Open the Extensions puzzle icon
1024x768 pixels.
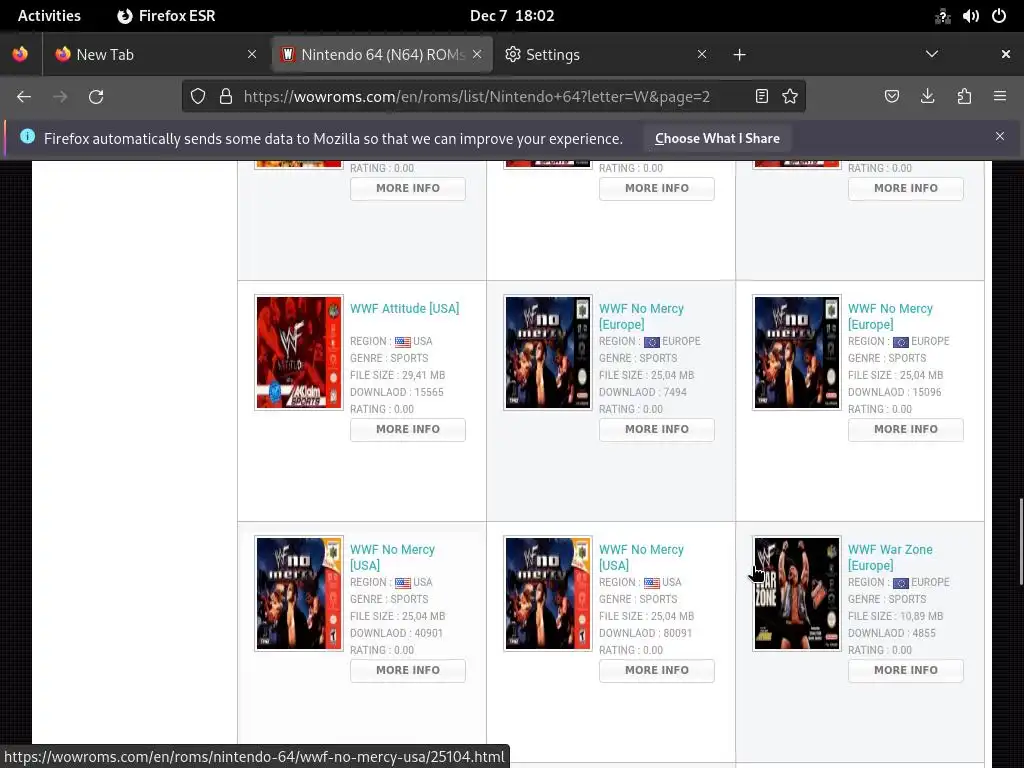[x=964, y=97]
